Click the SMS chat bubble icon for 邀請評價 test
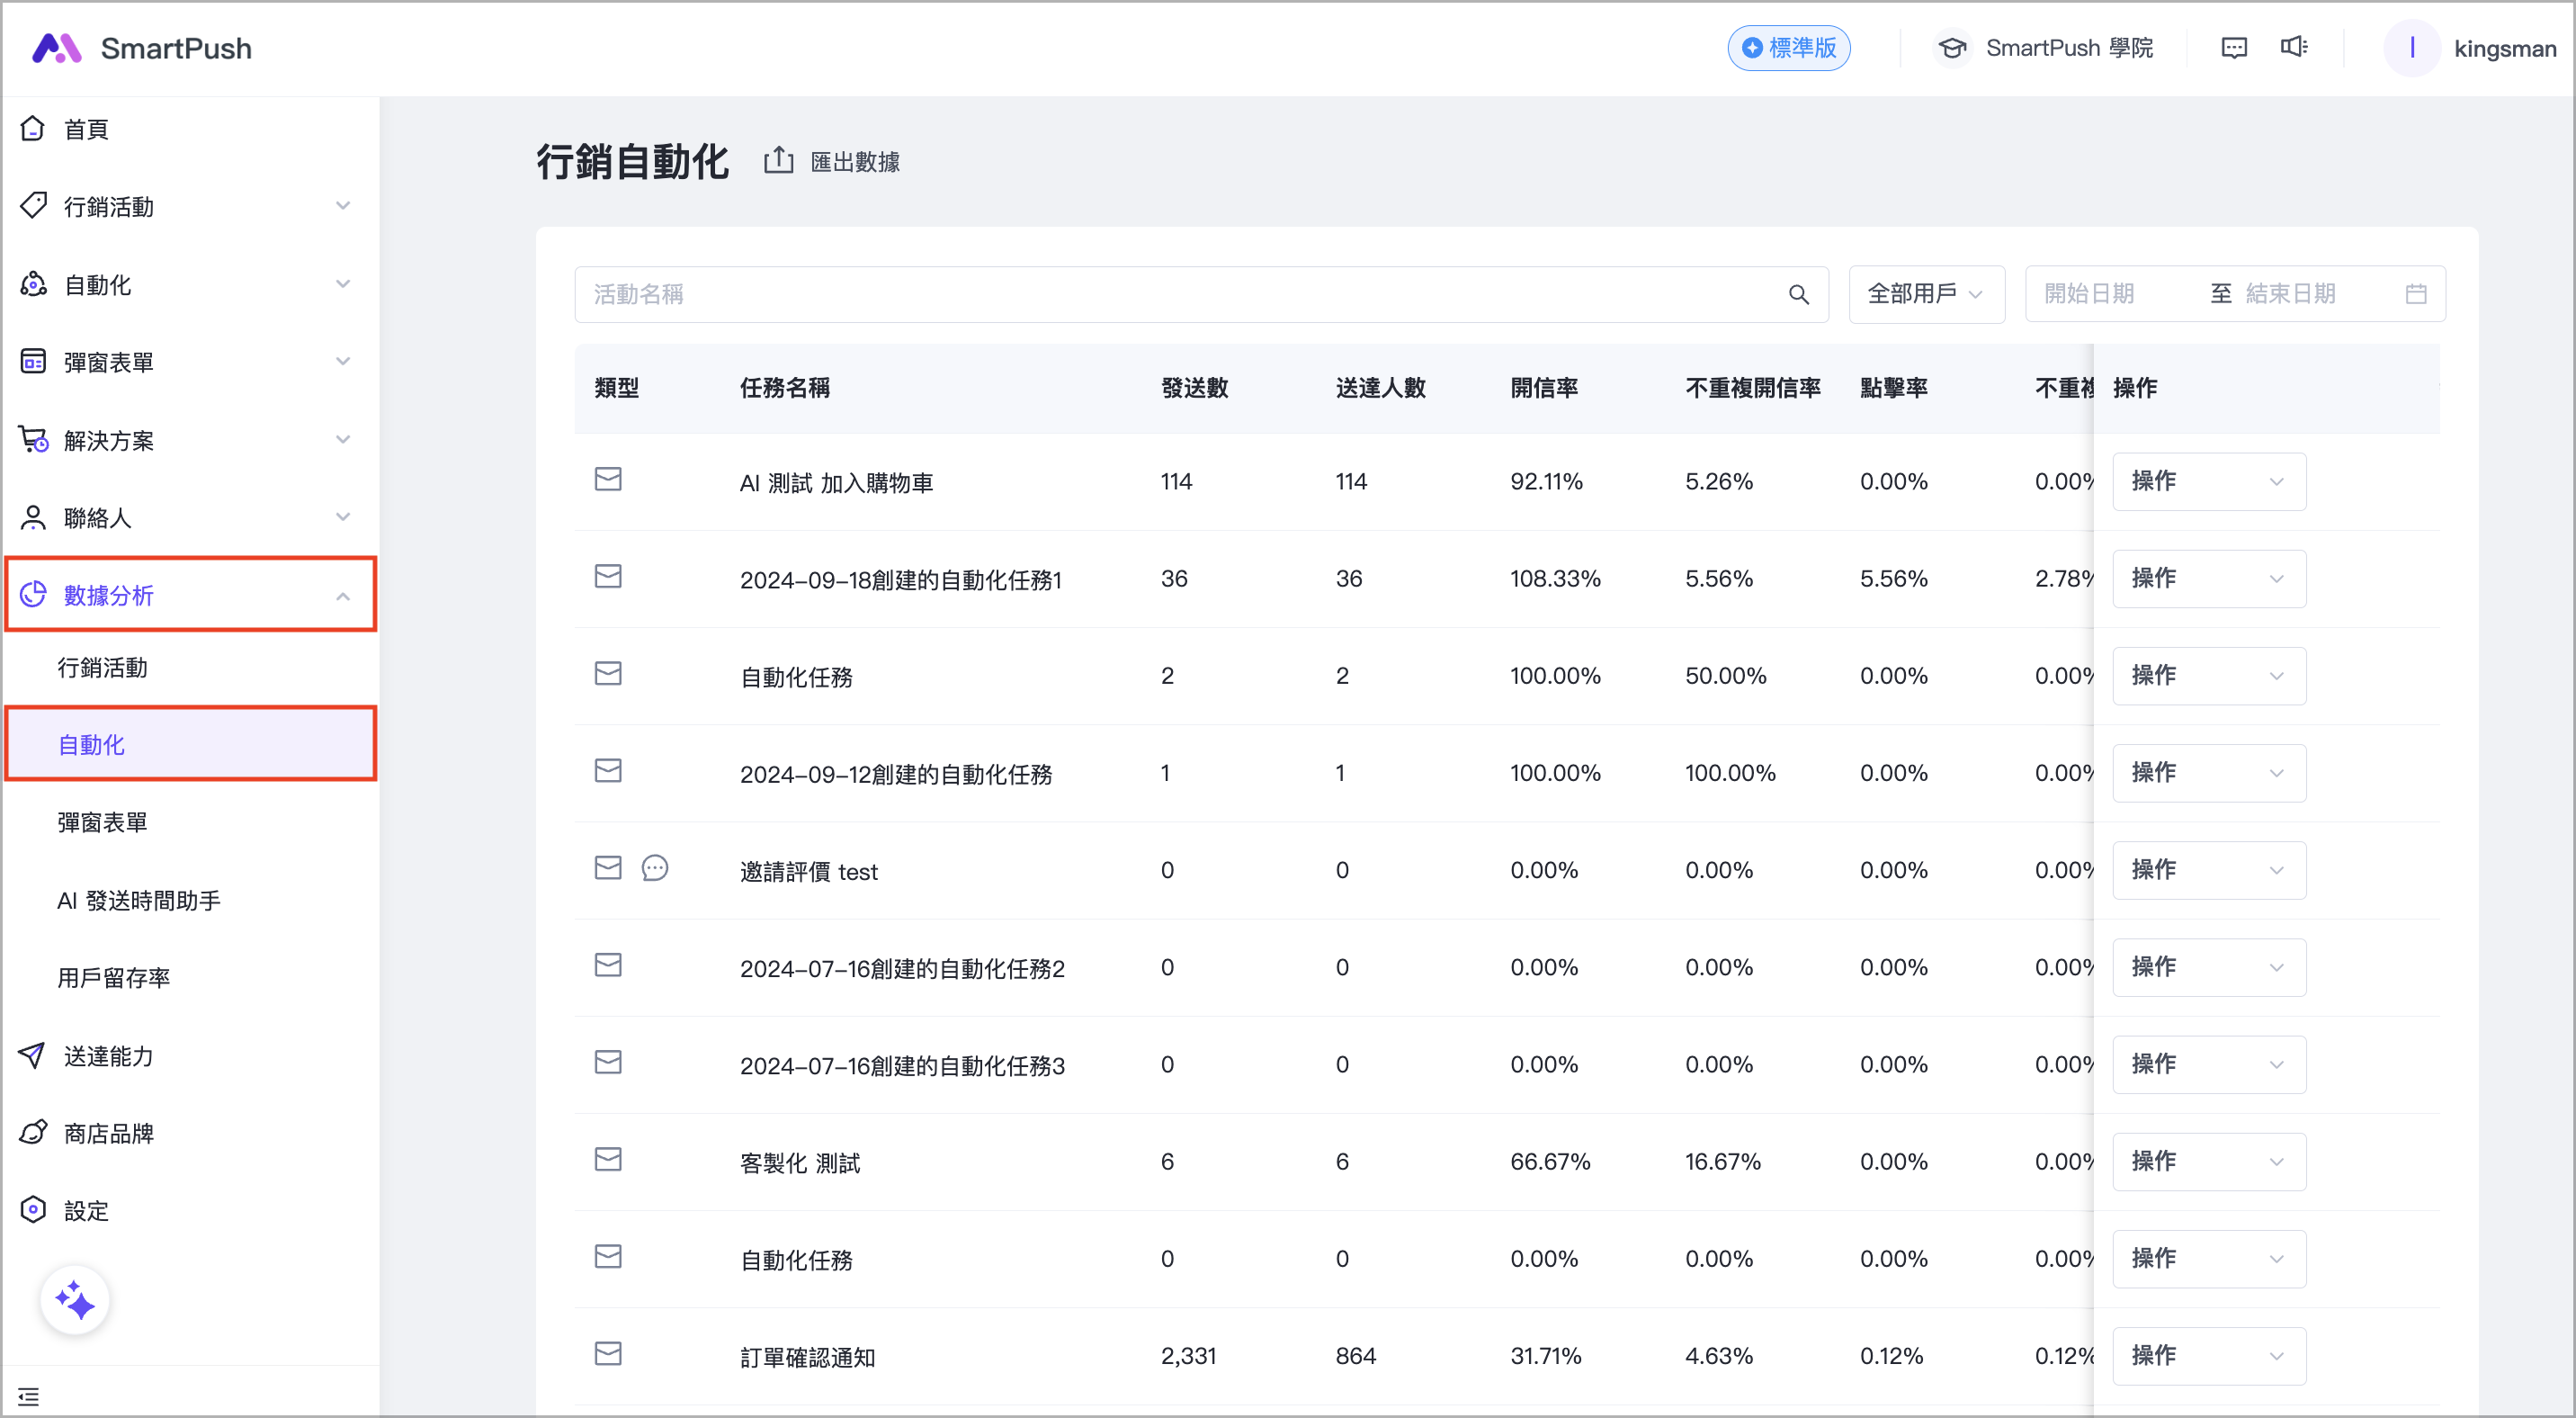This screenshot has width=2576, height=1418. pos(655,868)
